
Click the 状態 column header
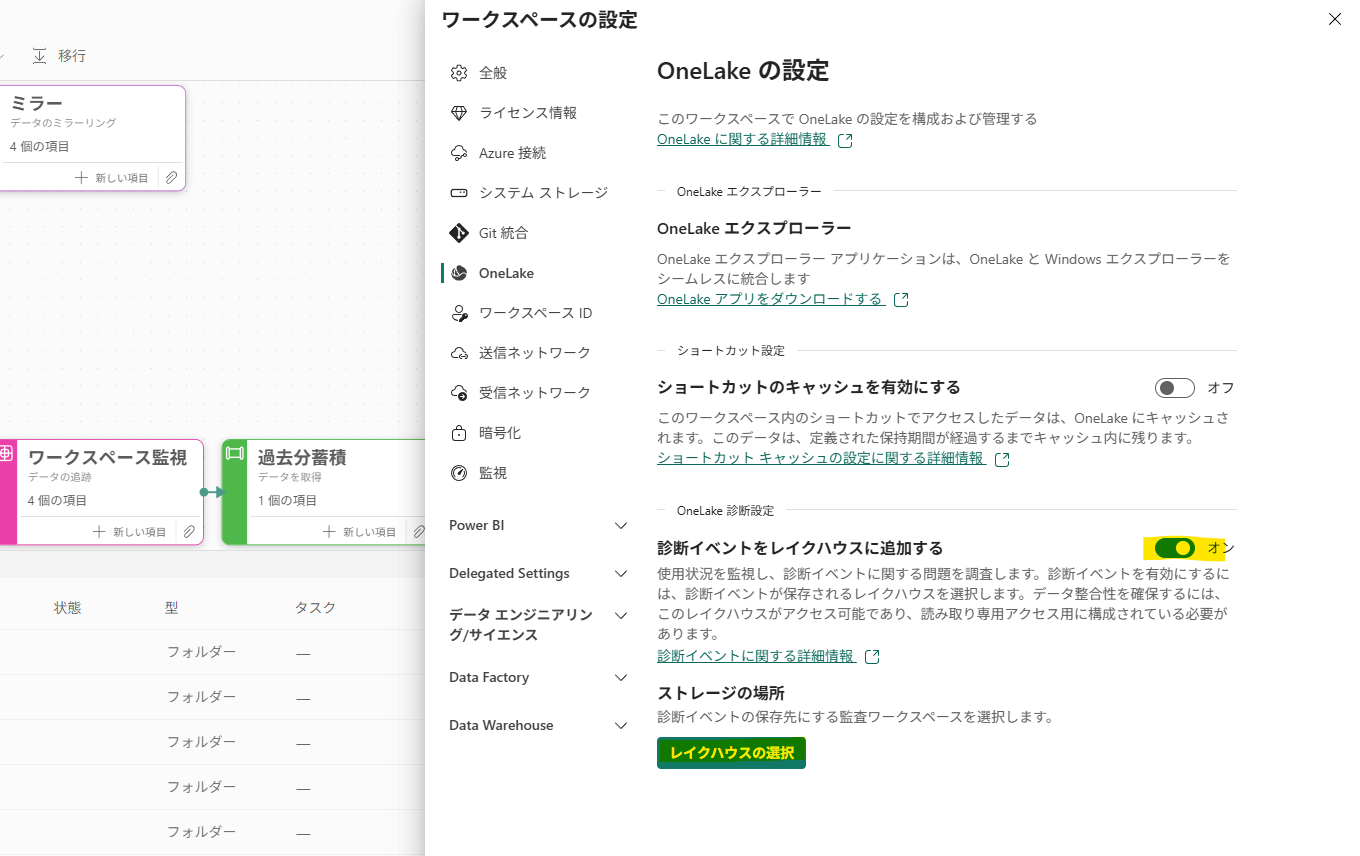click(x=68, y=608)
